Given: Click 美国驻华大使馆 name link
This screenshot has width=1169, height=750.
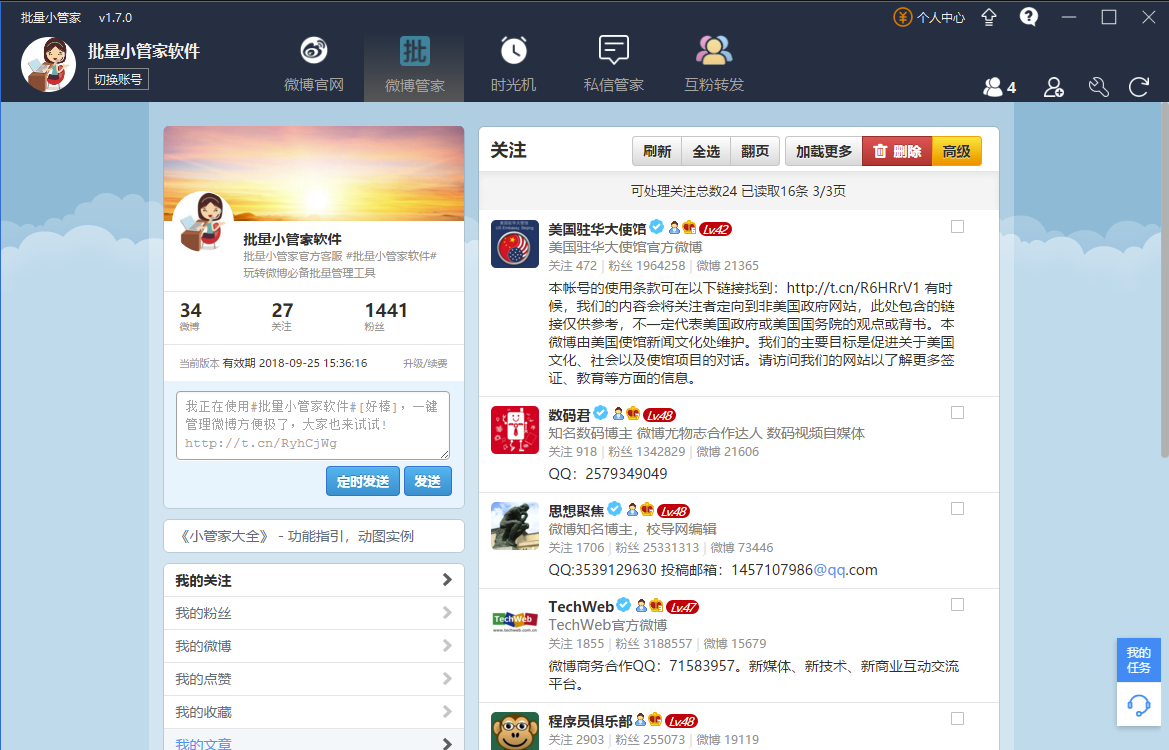Looking at the screenshot, I should click(597, 229).
